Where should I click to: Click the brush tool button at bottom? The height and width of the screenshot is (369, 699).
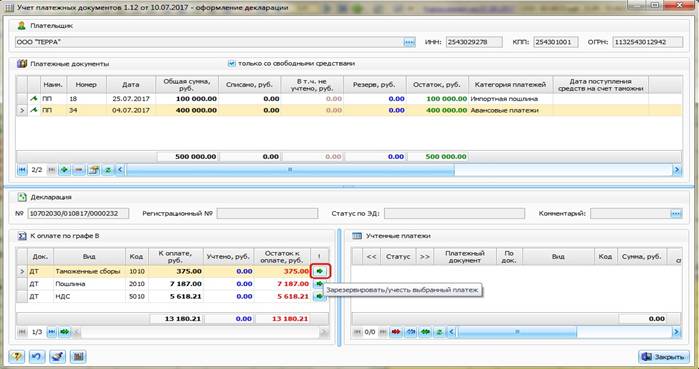(x=58, y=357)
